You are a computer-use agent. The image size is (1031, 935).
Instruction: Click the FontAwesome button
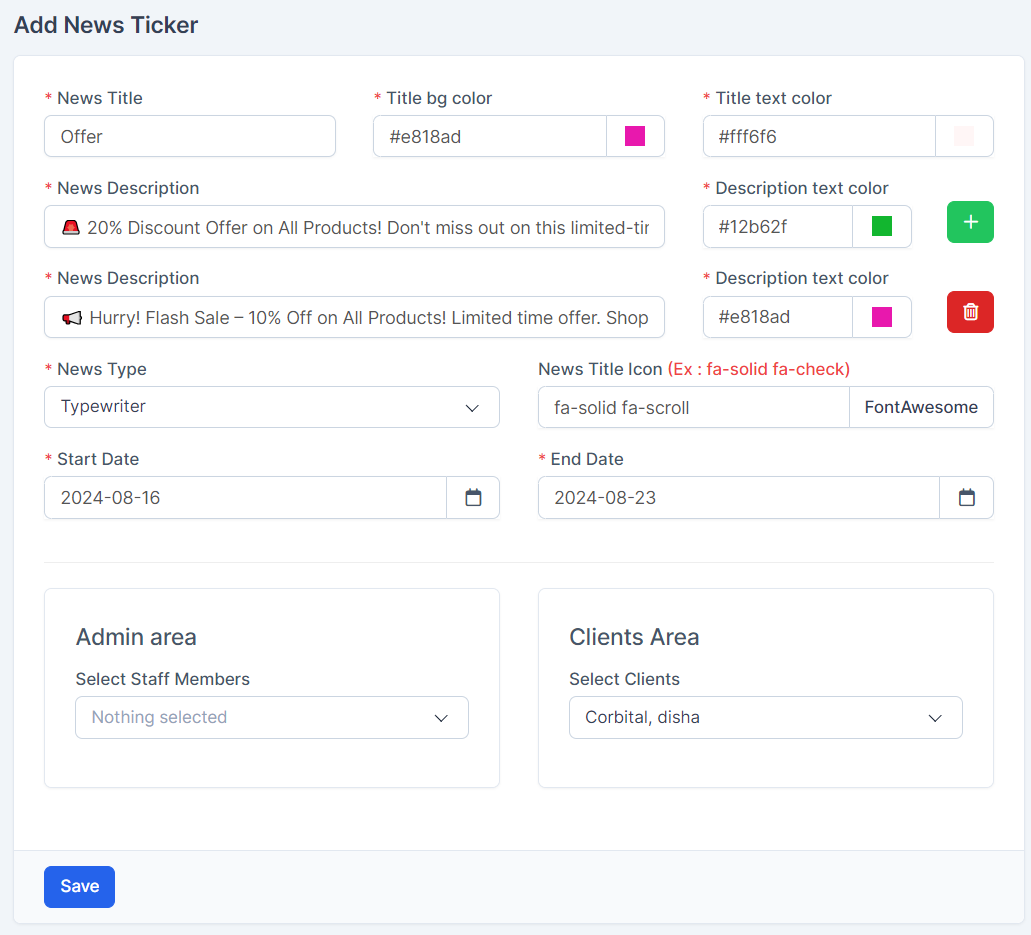click(x=921, y=408)
